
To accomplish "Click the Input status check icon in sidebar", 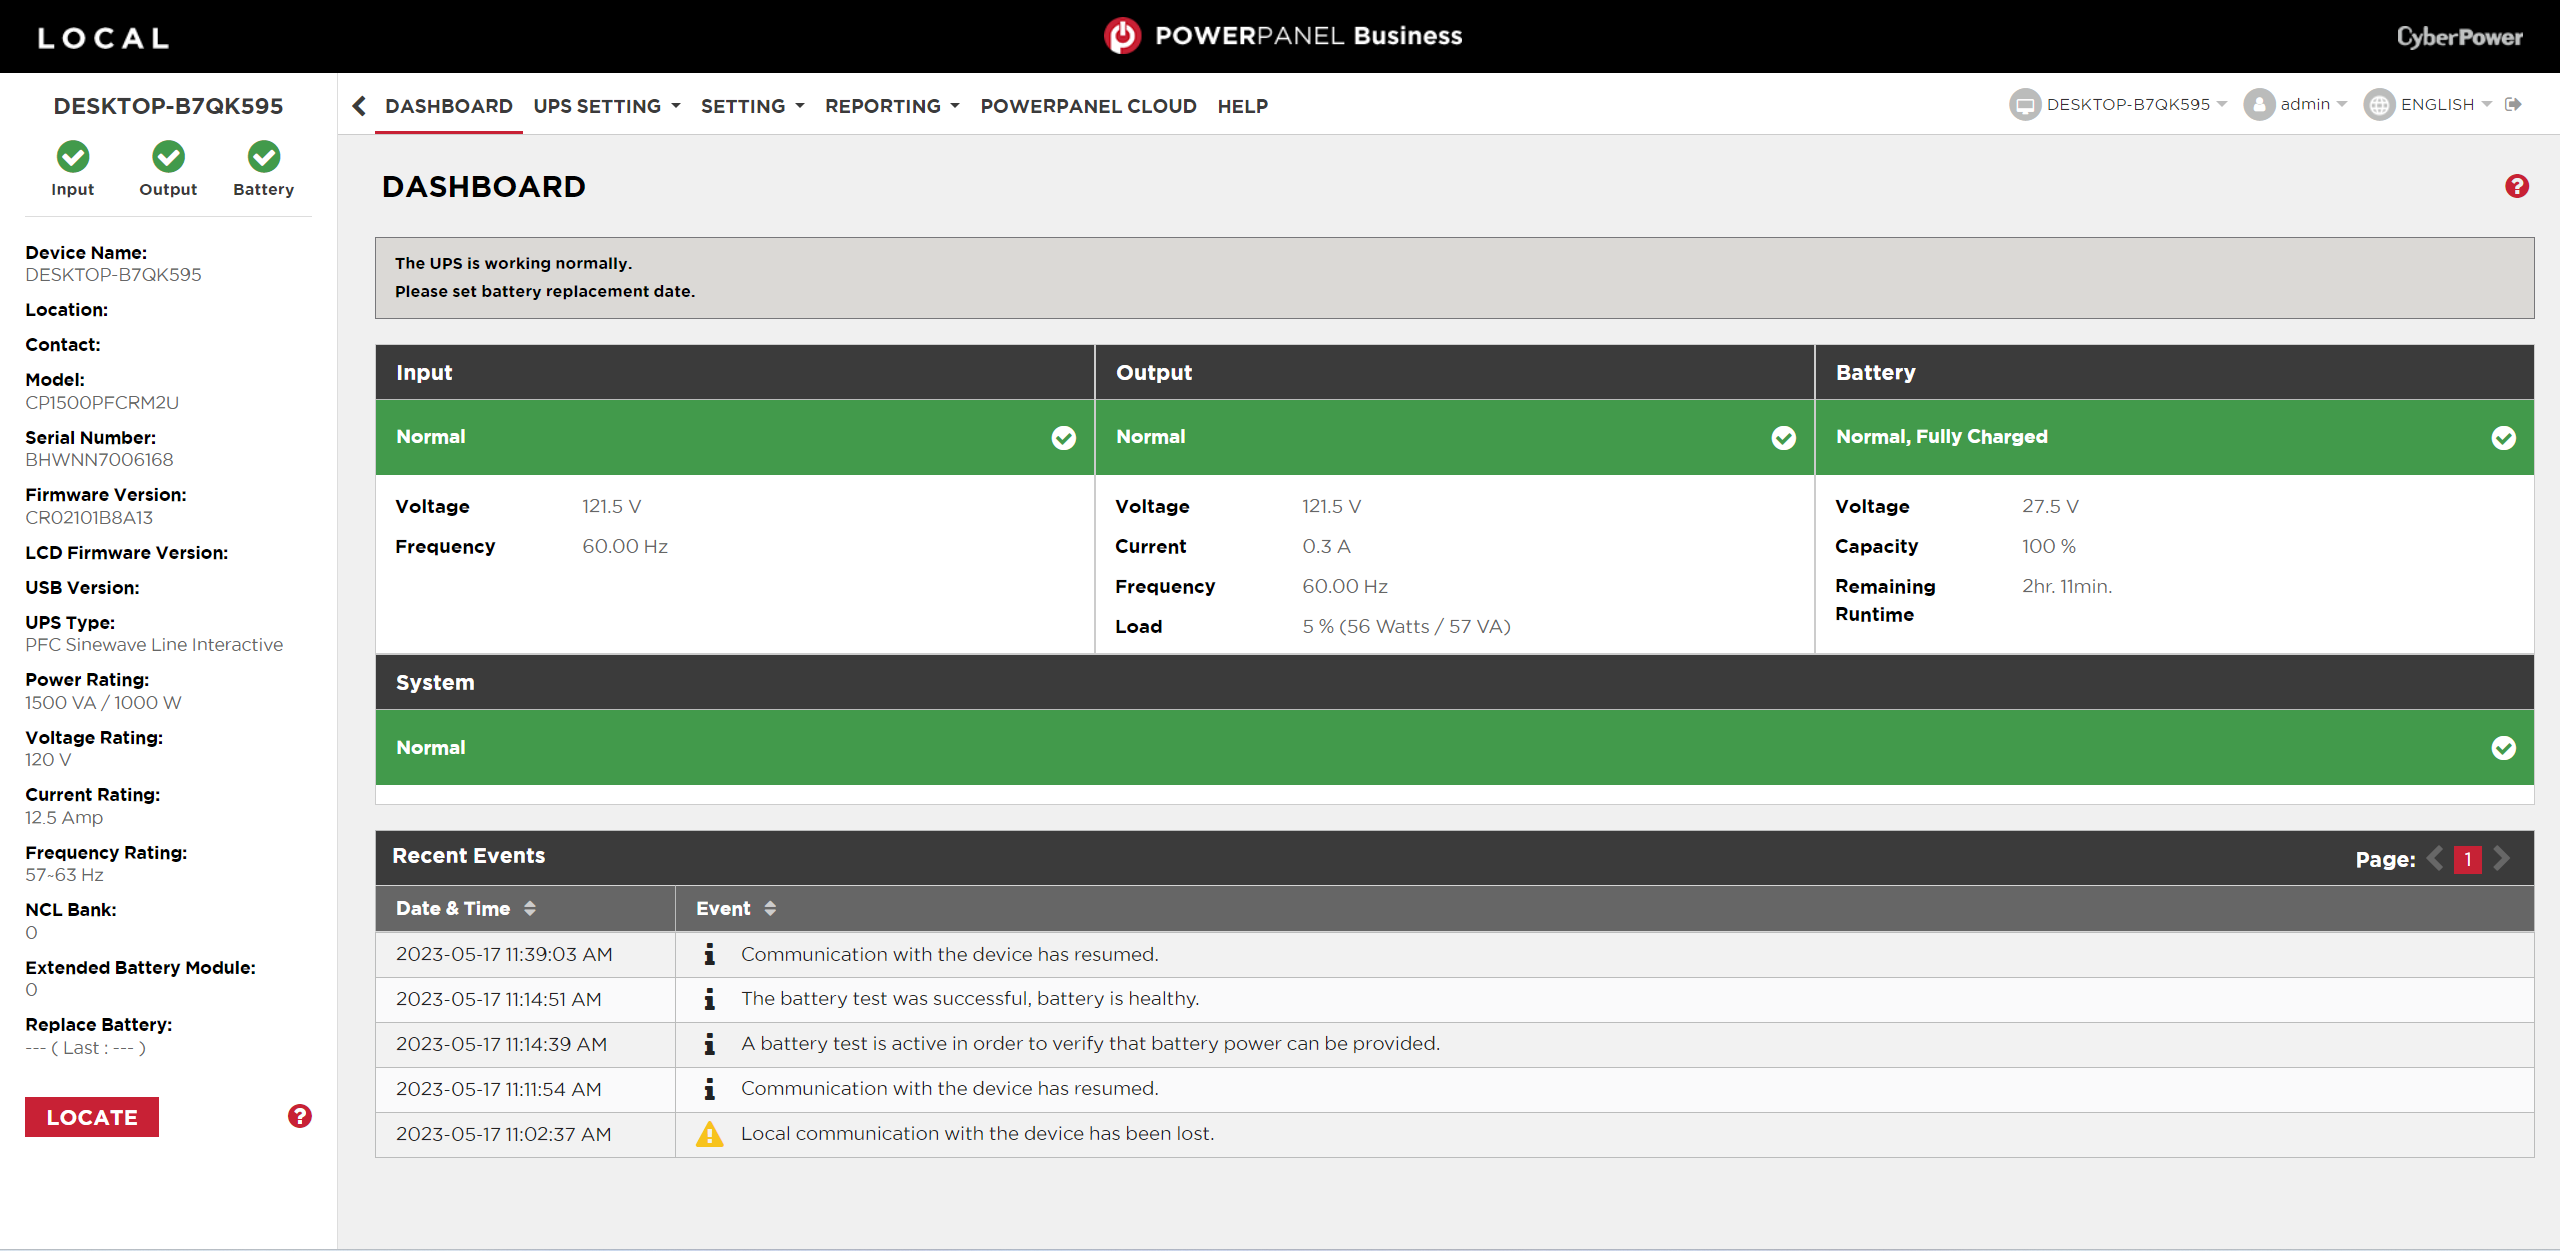I will 72,156.
